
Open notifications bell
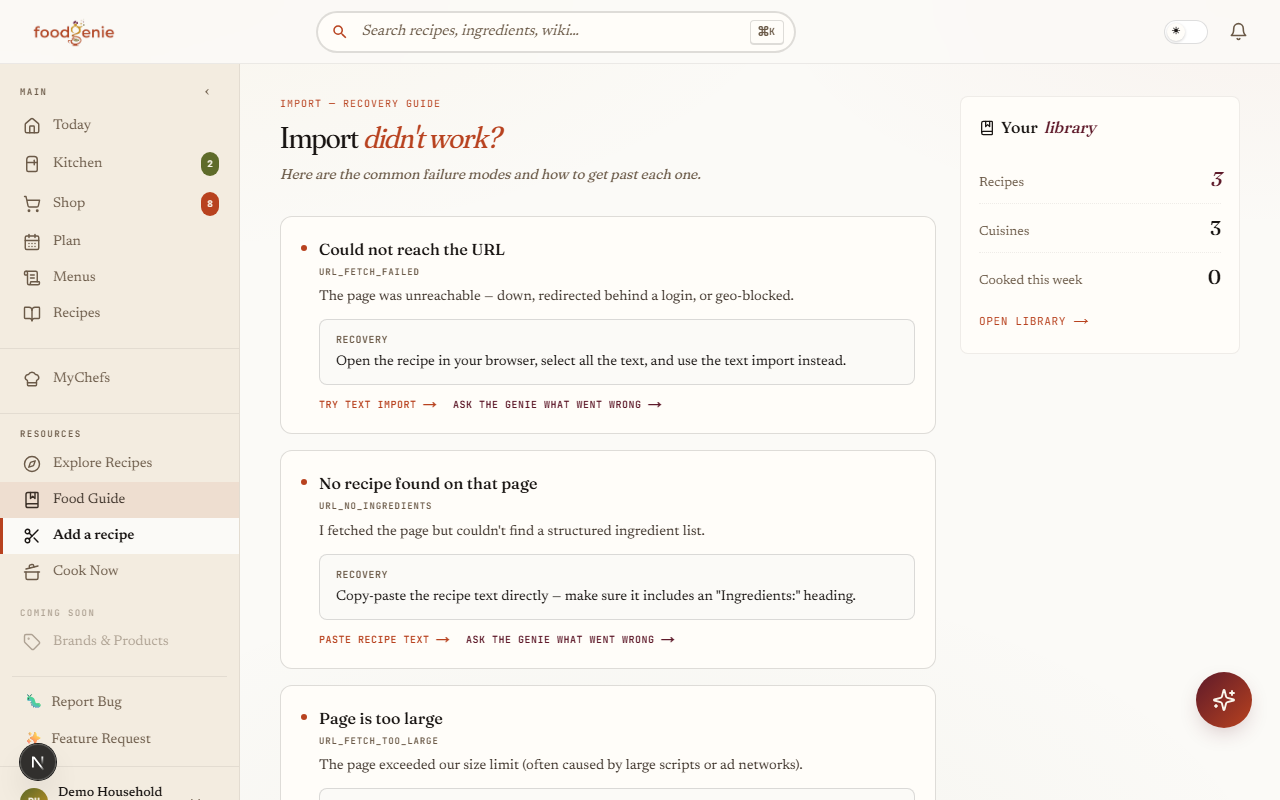click(x=1238, y=32)
